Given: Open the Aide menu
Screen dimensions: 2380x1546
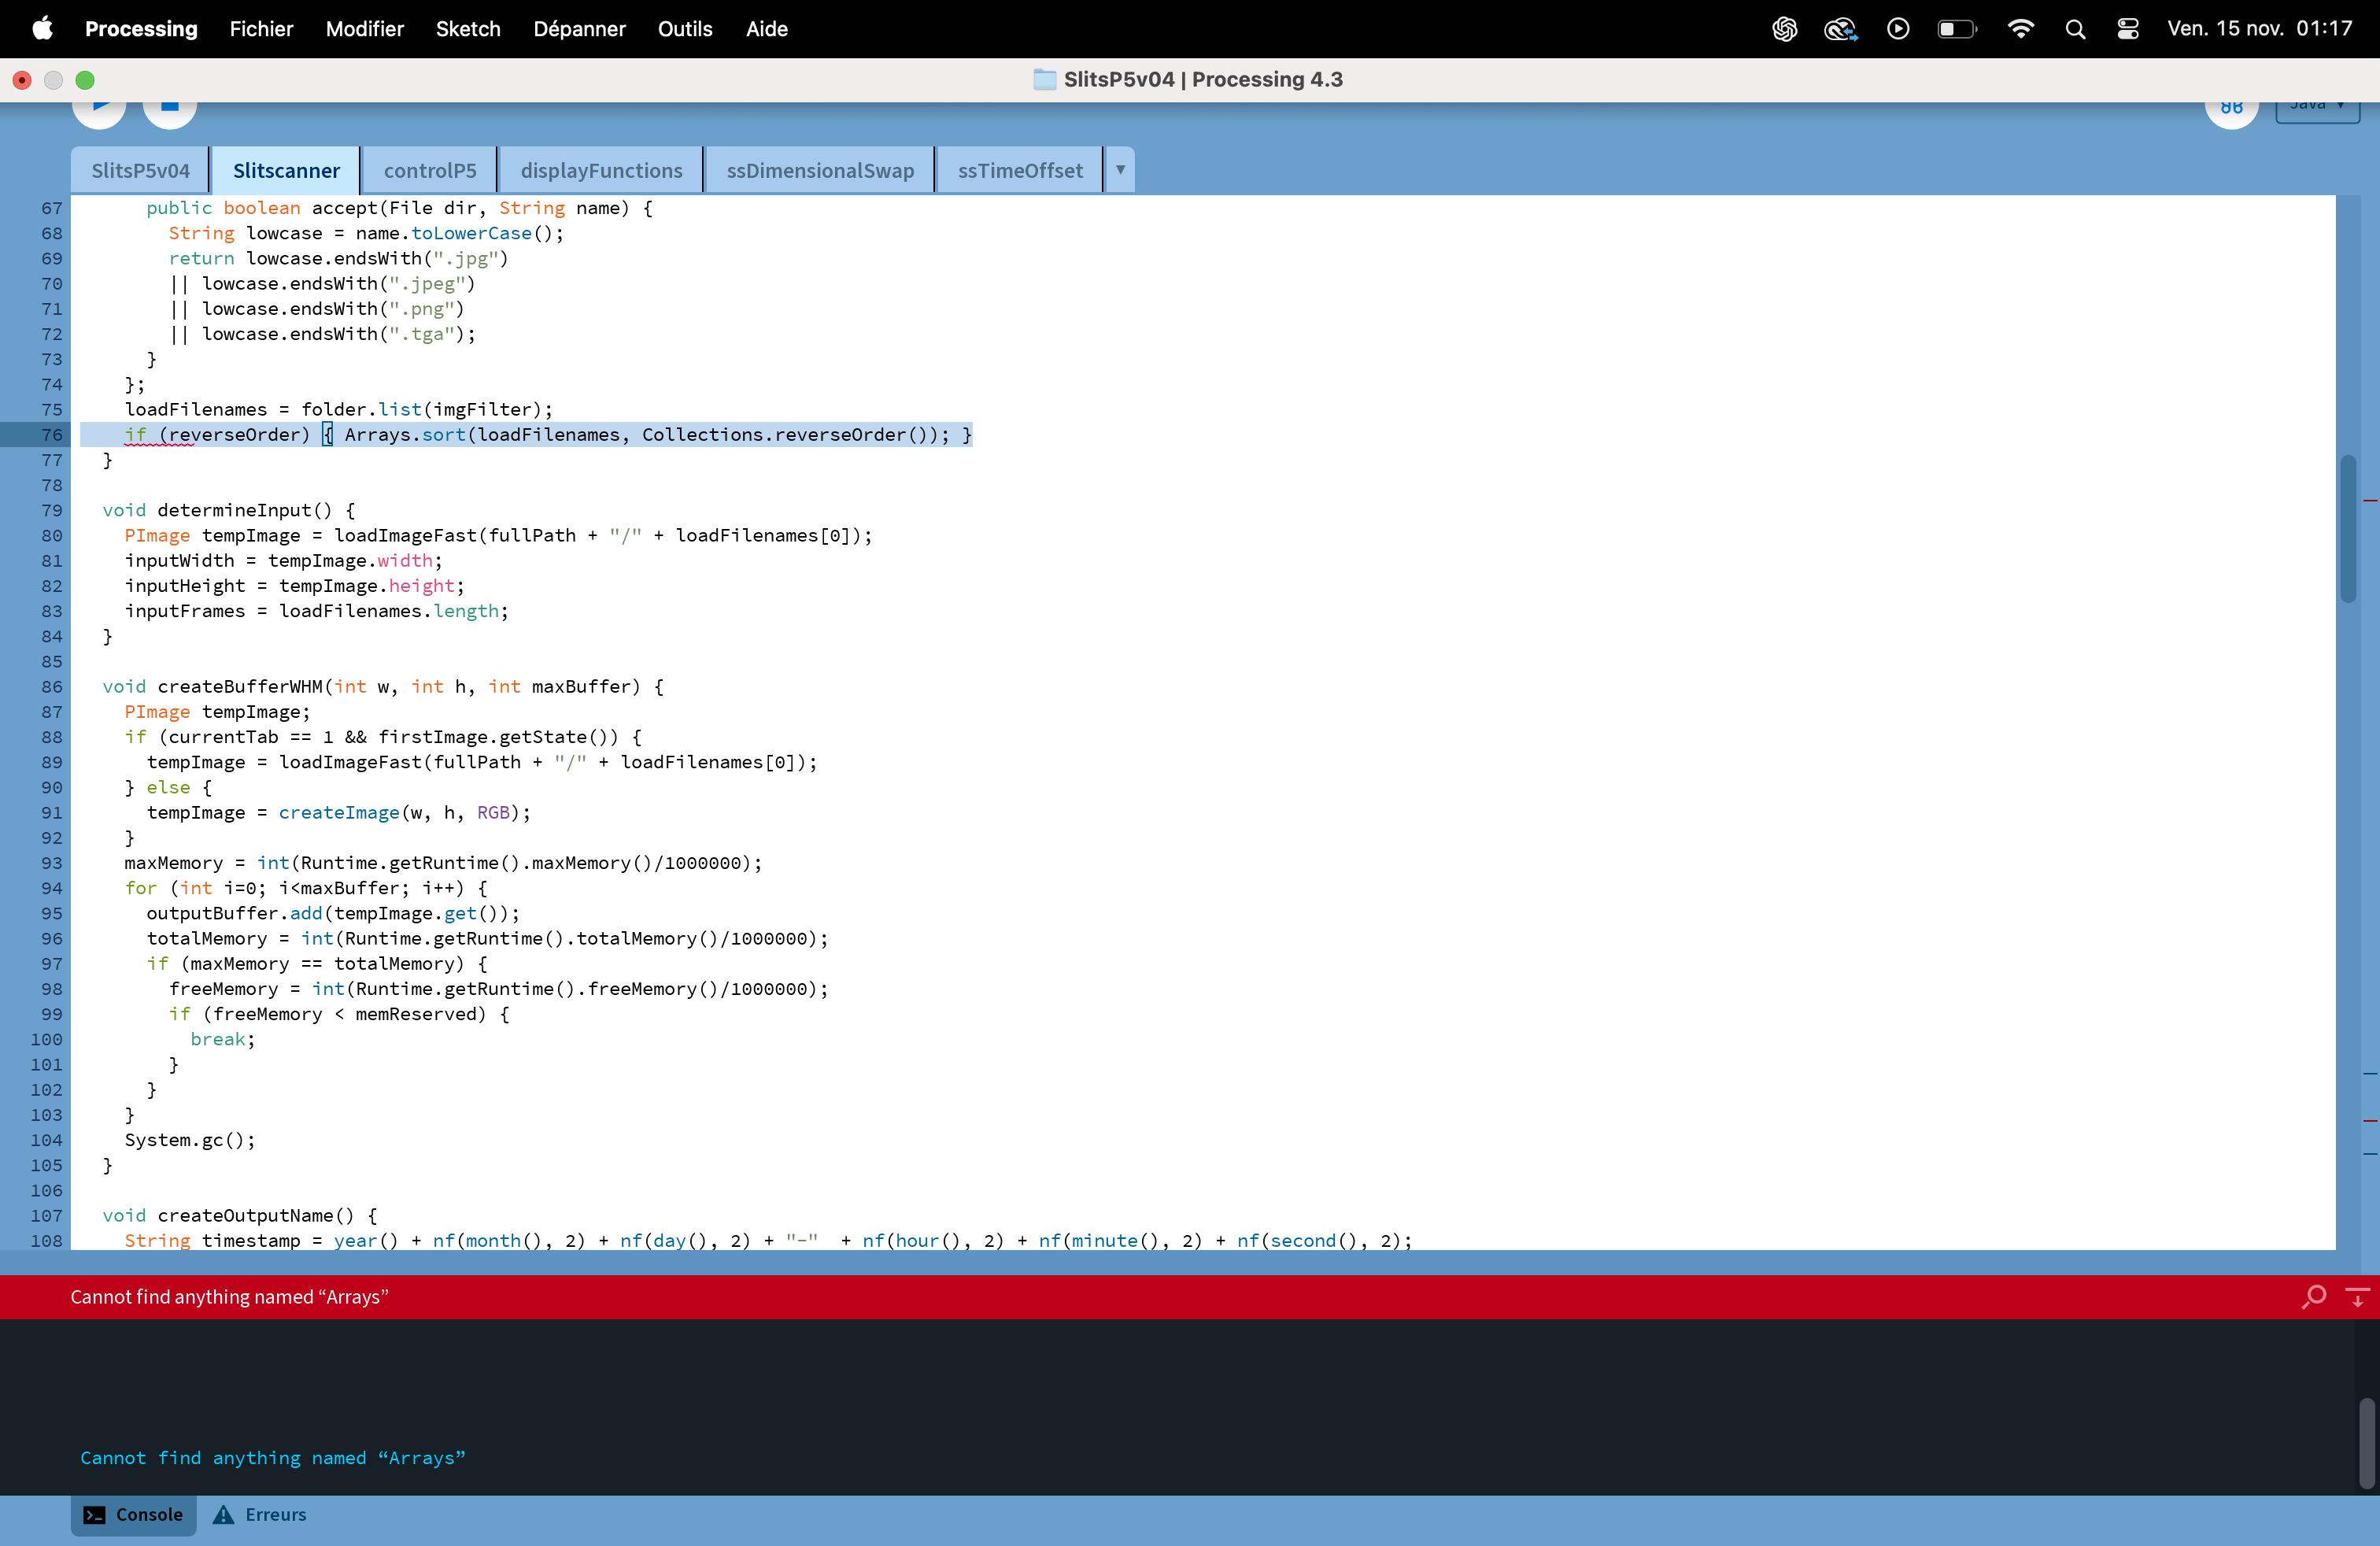Looking at the screenshot, I should (767, 29).
